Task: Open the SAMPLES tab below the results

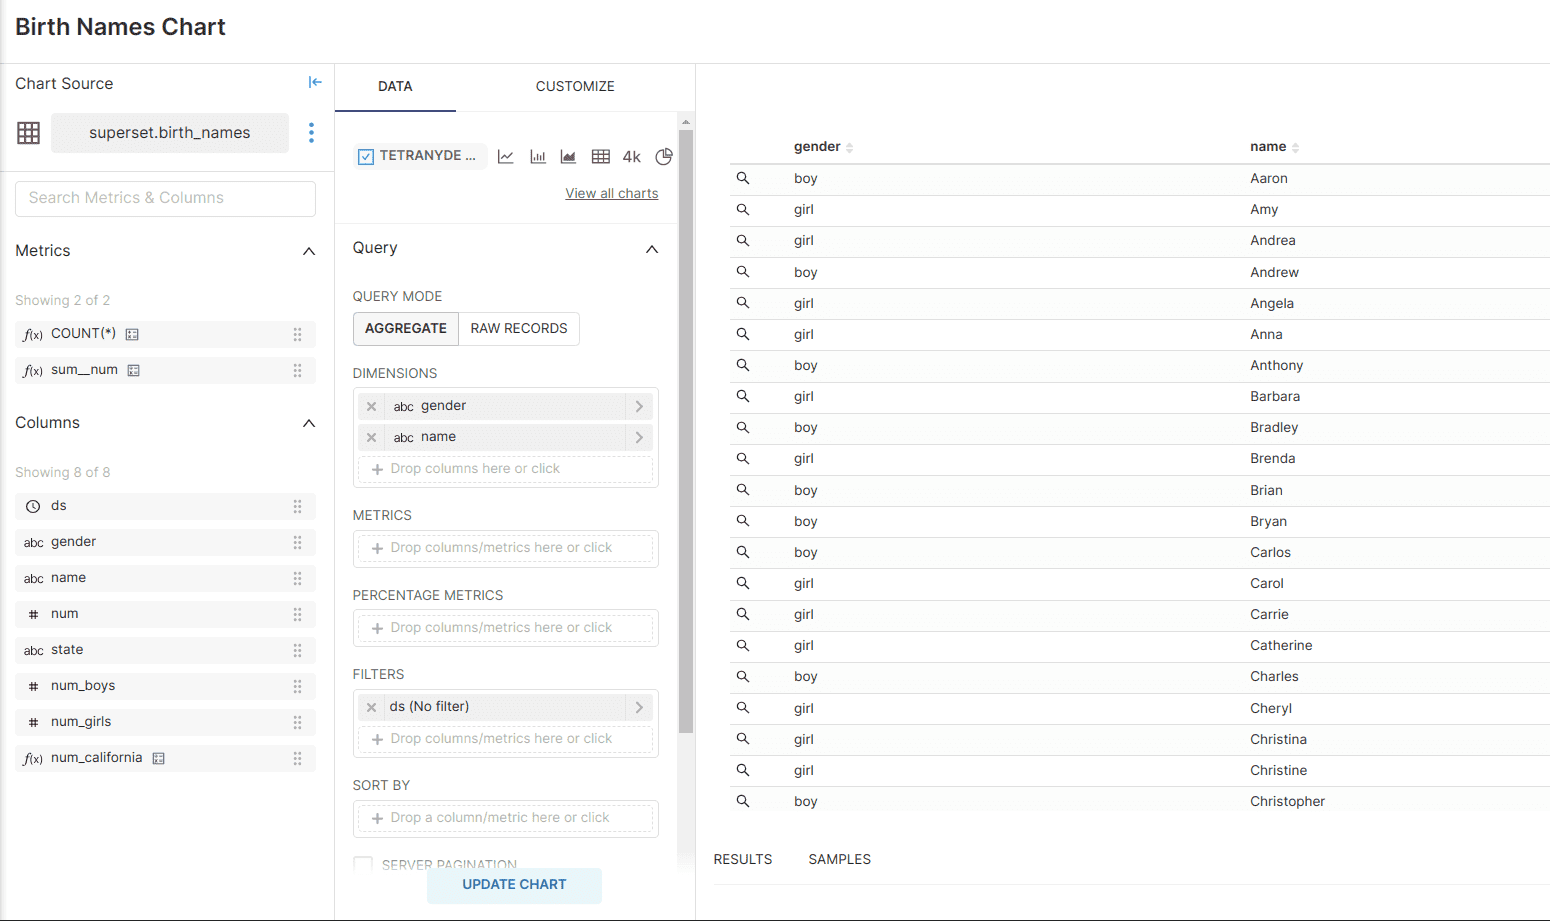Action: 839,859
